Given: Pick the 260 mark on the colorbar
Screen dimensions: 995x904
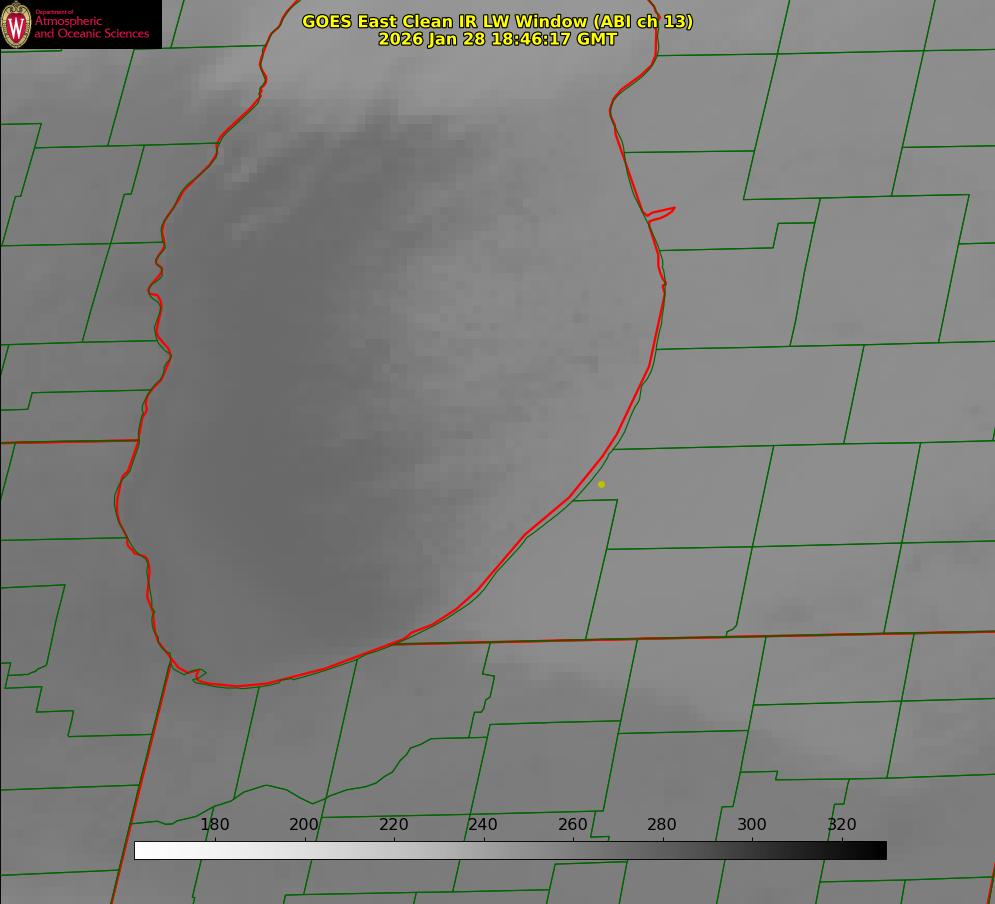Looking at the screenshot, I should [x=573, y=824].
